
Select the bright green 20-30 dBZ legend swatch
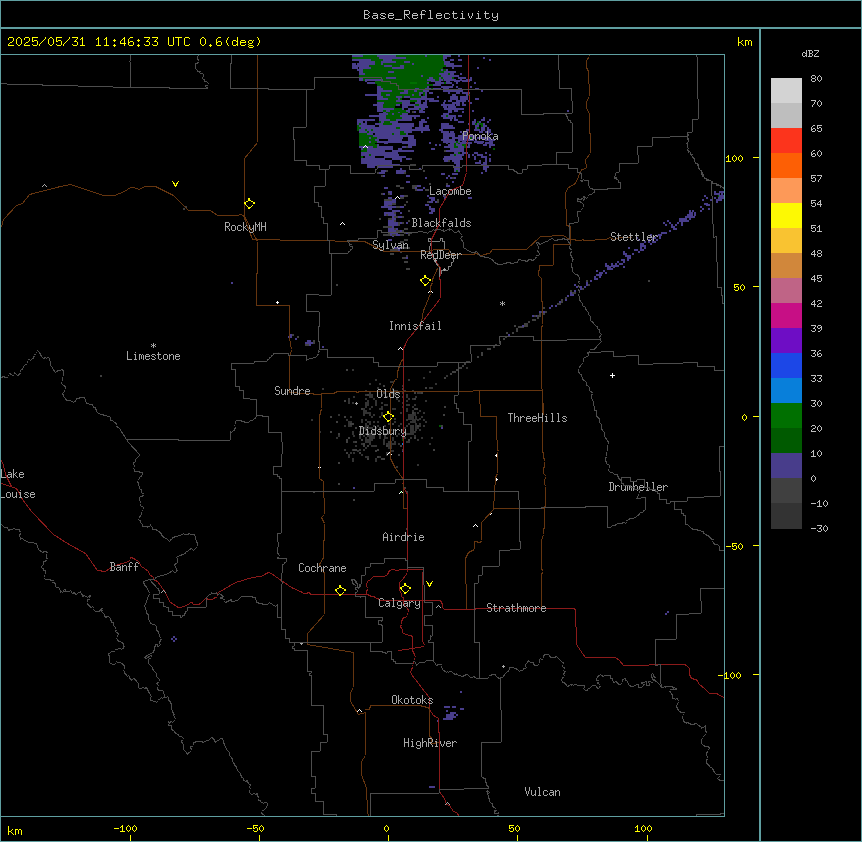tap(786, 416)
